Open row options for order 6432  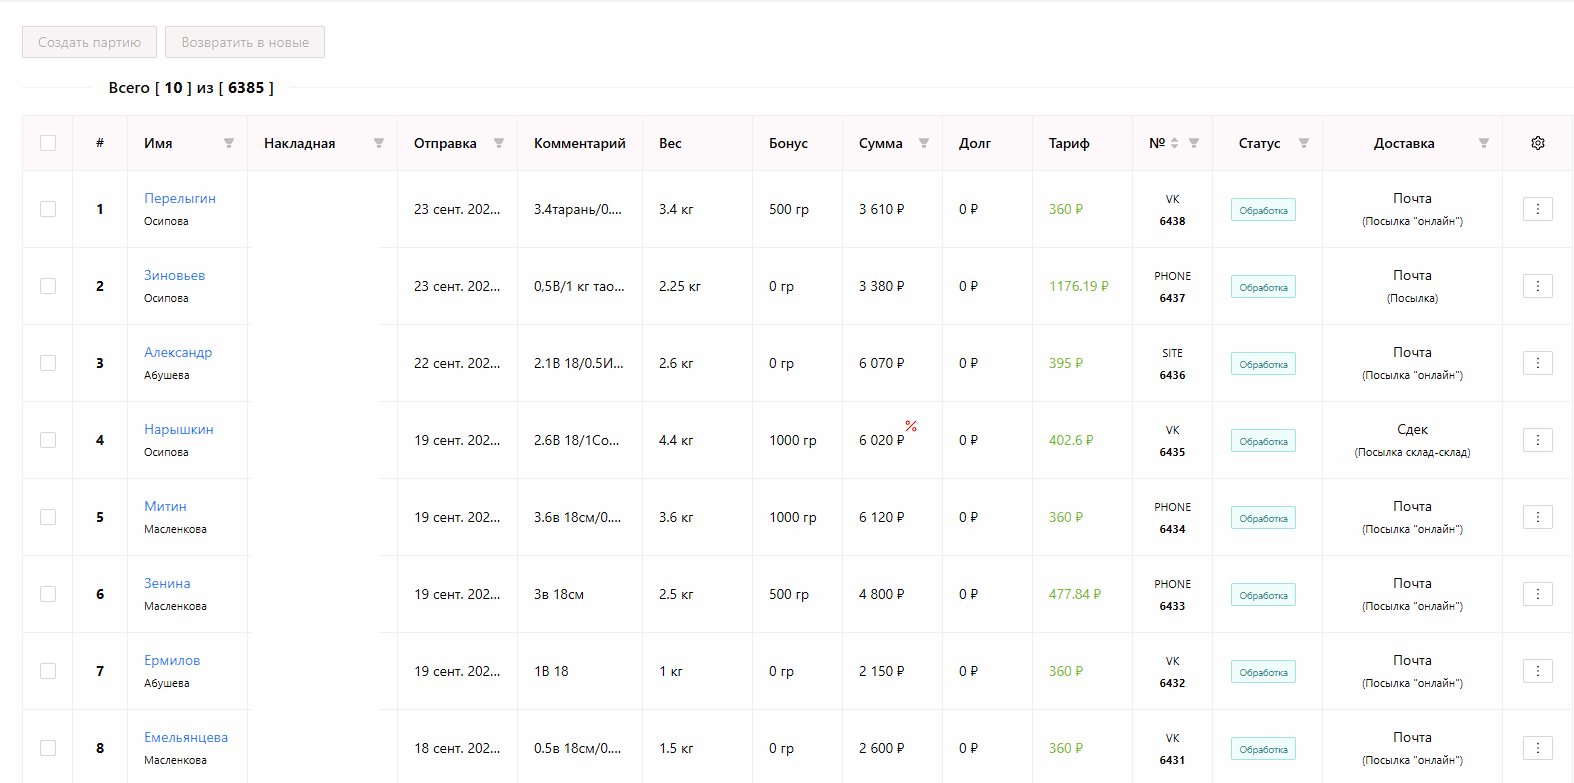point(1538,671)
